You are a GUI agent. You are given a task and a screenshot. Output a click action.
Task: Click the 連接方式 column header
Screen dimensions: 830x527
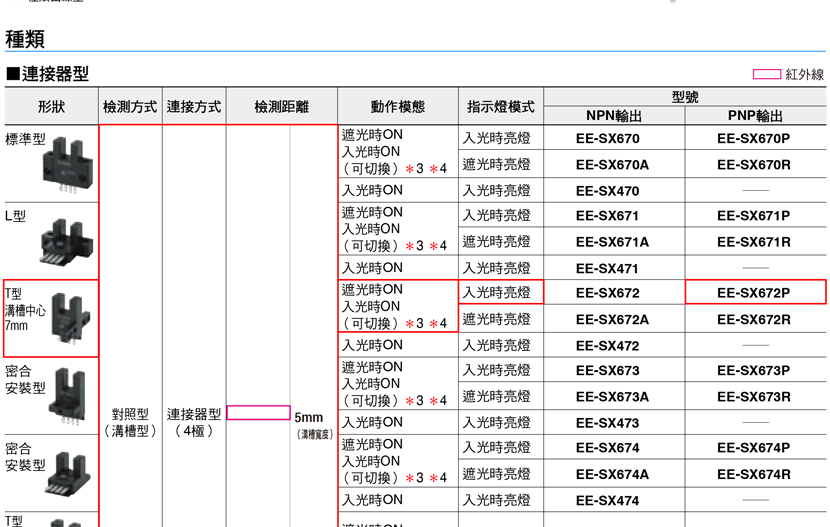click(x=194, y=107)
